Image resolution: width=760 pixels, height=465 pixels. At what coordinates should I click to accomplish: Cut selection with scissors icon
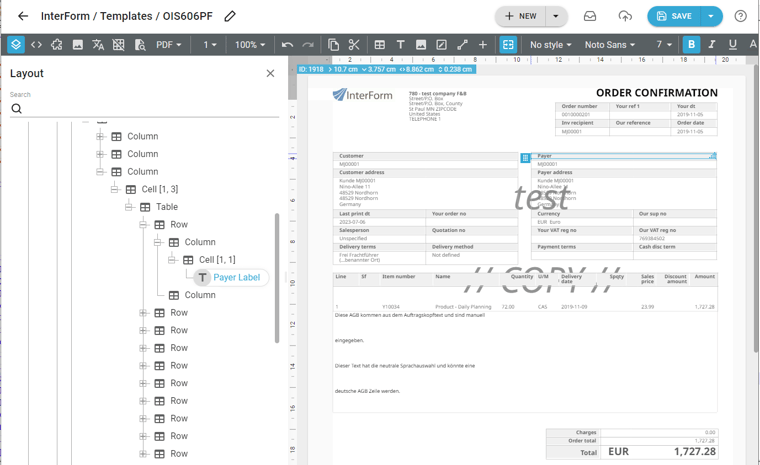[354, 45]
